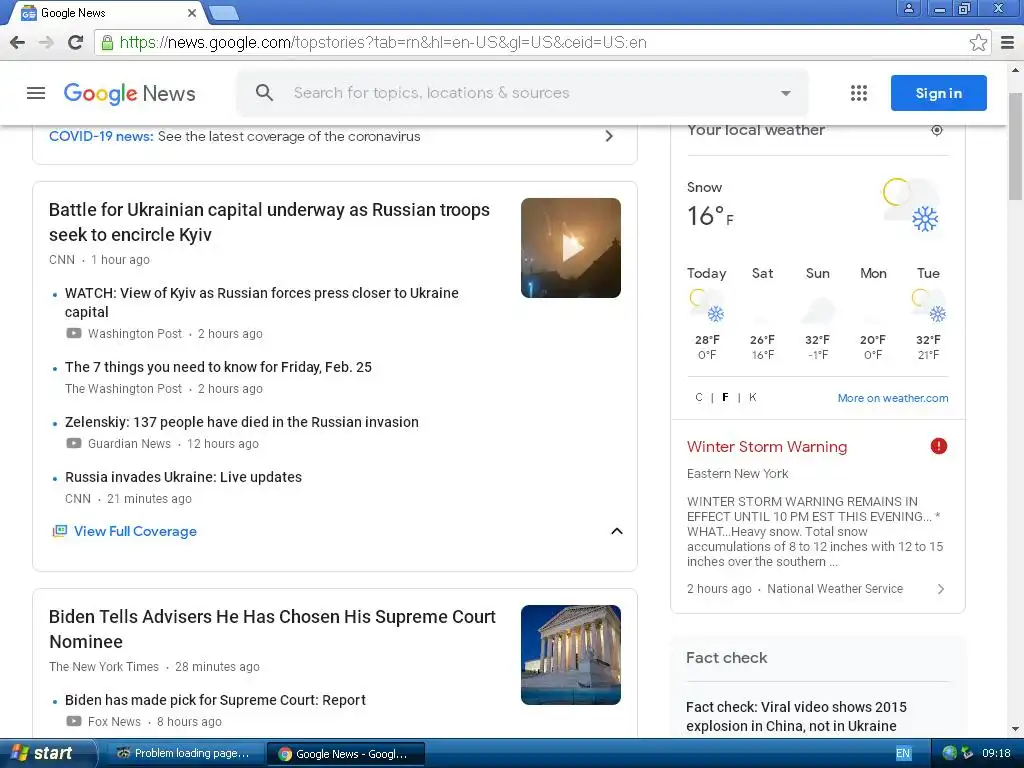This screenshot has height=768, width=1024.
Task: Go back to previous page
Action: [18, 42]
